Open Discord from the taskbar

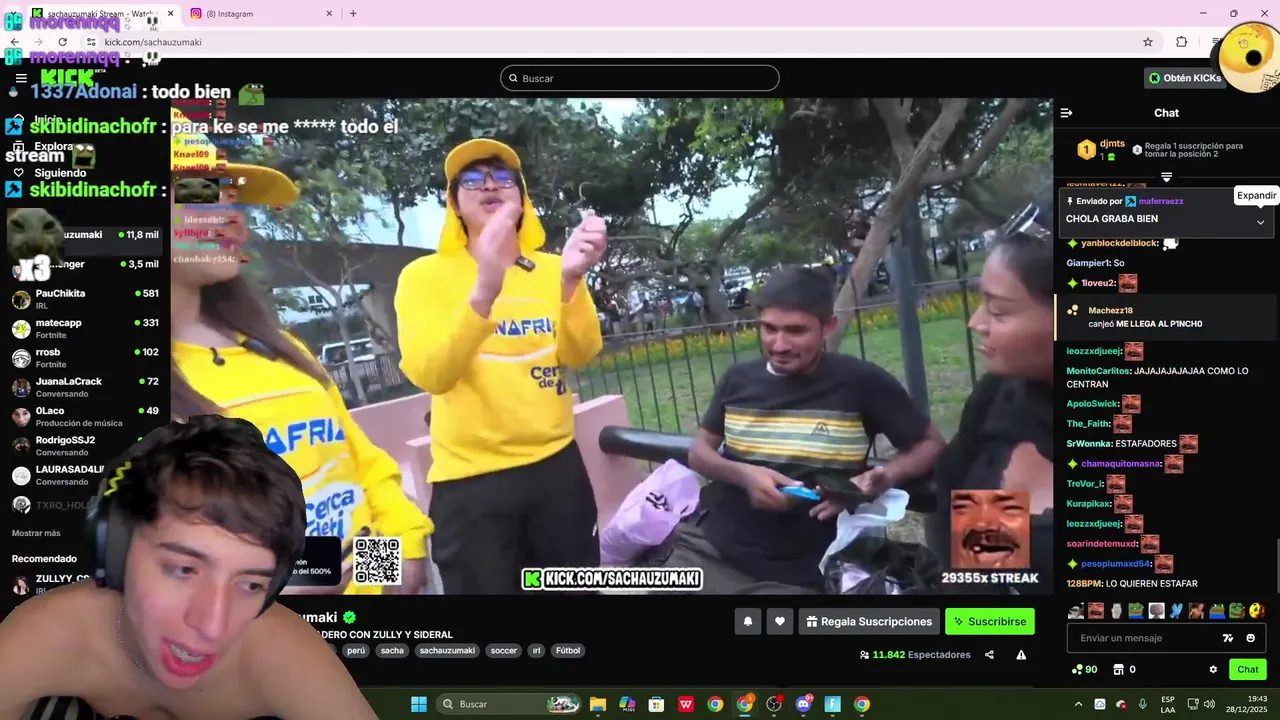pos(803,704)
